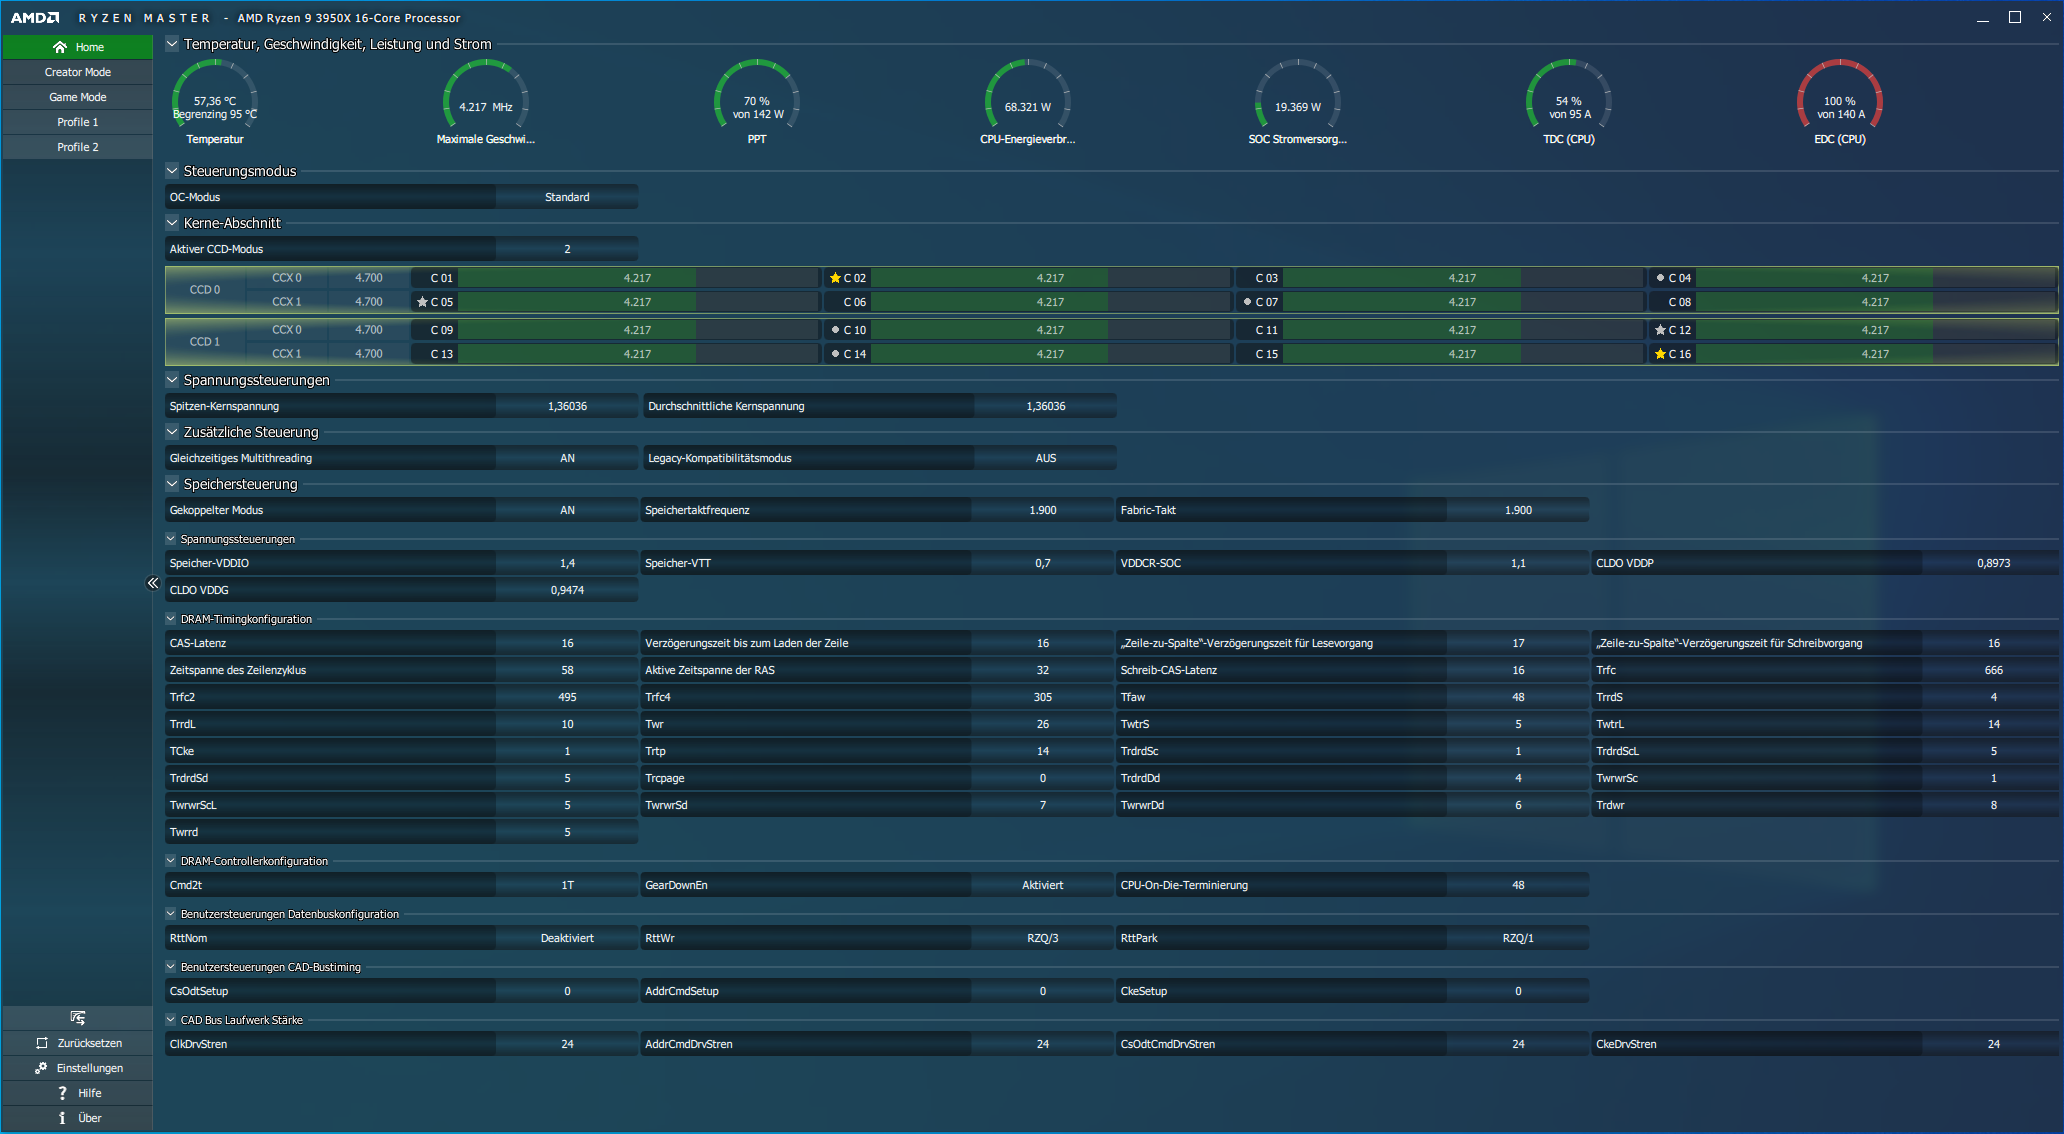This screenshot has width=2064, height=1134.
Task: Collapse the Steuerungsmodus section
Action: pos(172,171)
